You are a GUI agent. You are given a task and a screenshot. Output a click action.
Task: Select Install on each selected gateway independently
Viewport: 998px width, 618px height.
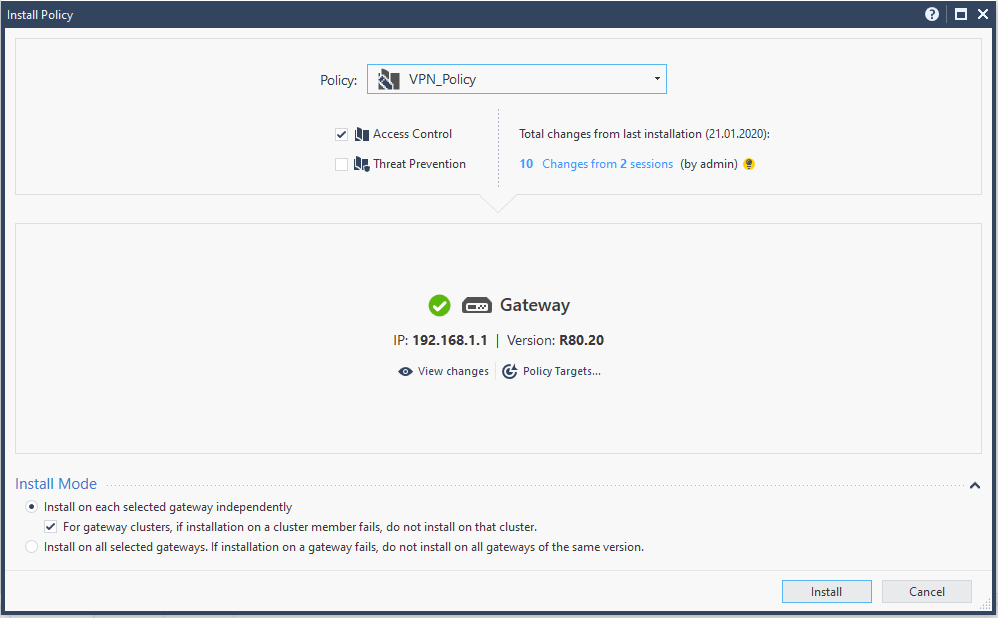pos(32,507)
